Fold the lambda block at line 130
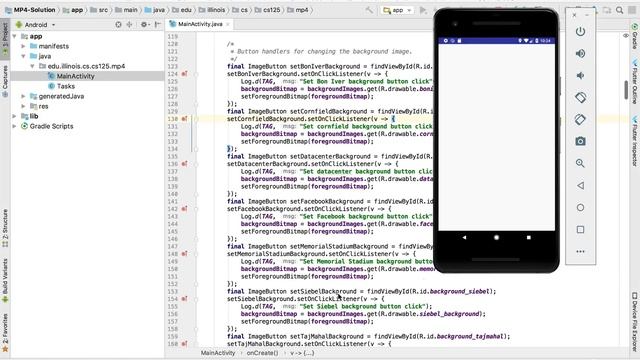The width and height of the screenshot is (640, 360). [196, 119]
